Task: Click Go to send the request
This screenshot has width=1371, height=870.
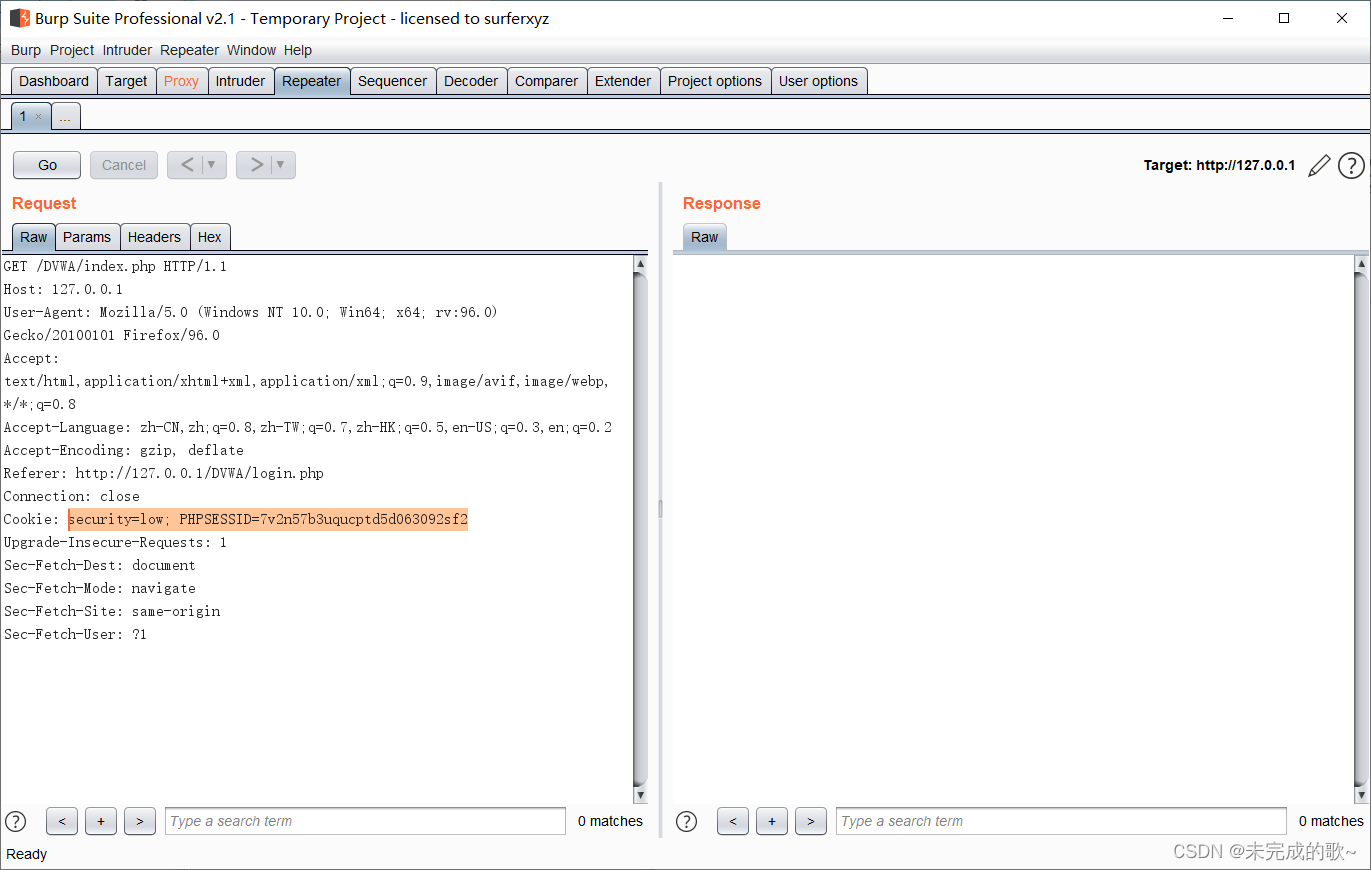Action: tap(47, 165)
